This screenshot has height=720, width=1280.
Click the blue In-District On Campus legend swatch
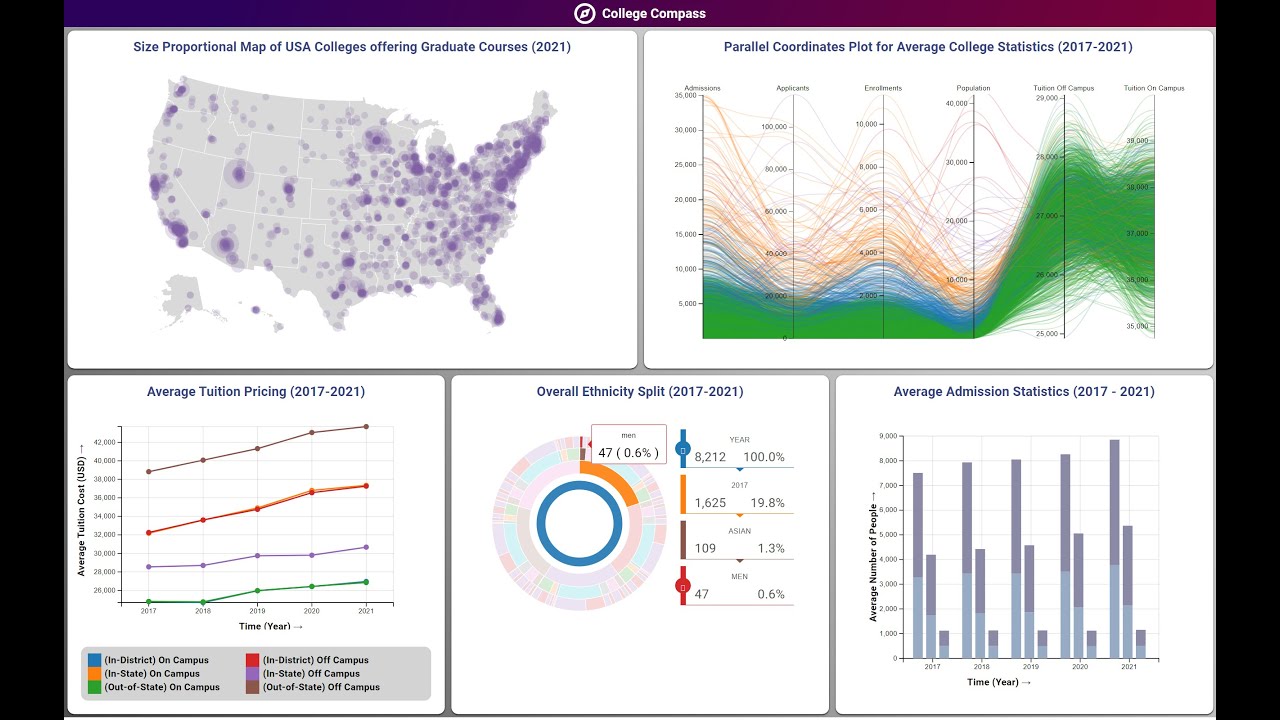pyautogui.click(x=95, y=660)
